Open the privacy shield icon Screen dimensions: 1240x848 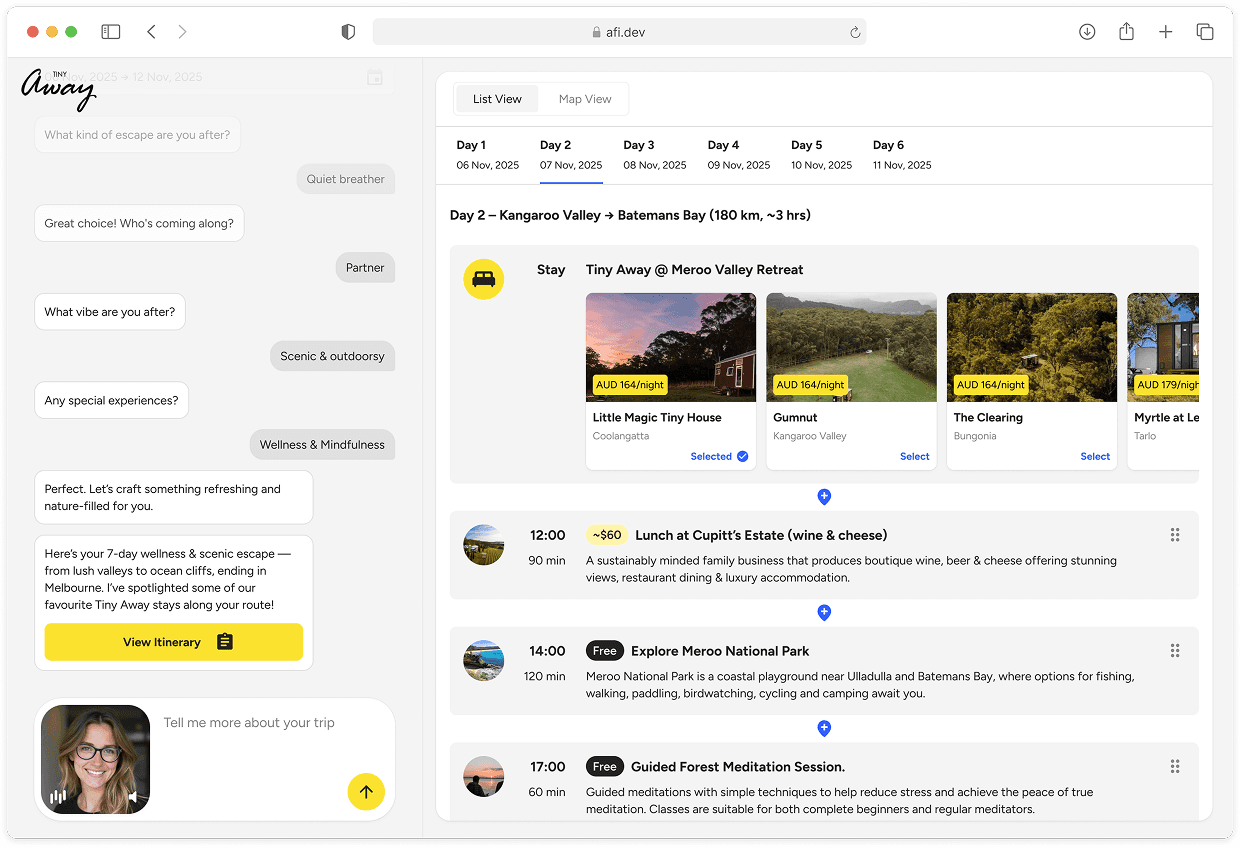pyautogui.click(x=348, y=32)
